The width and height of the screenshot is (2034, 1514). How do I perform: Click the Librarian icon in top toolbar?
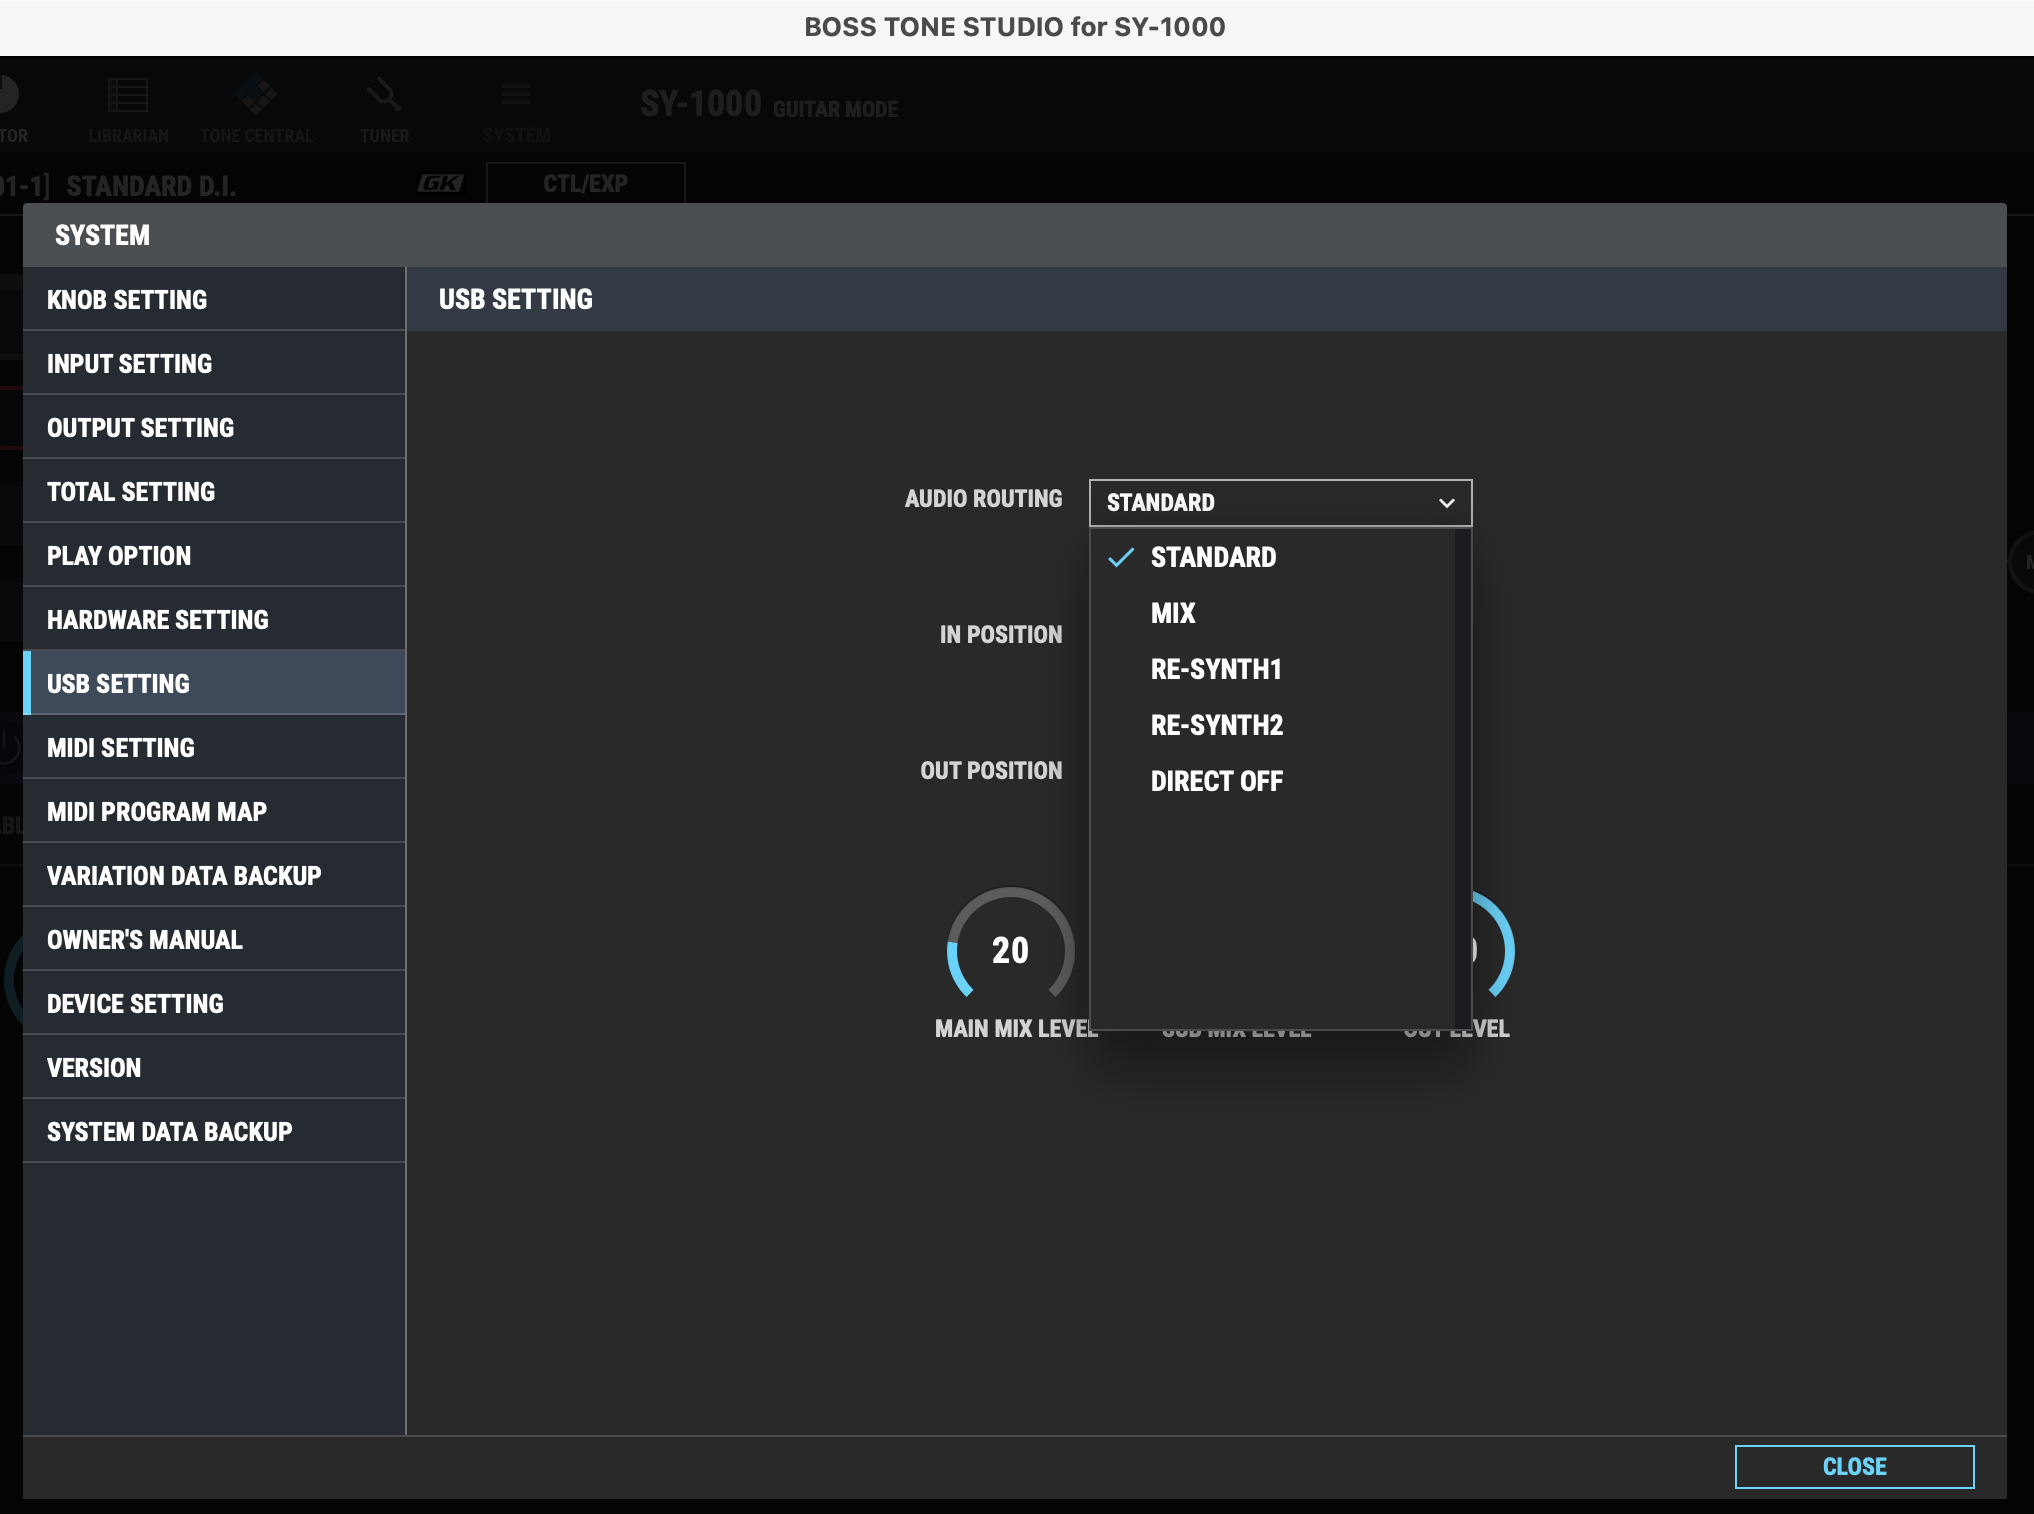point(128,97)
